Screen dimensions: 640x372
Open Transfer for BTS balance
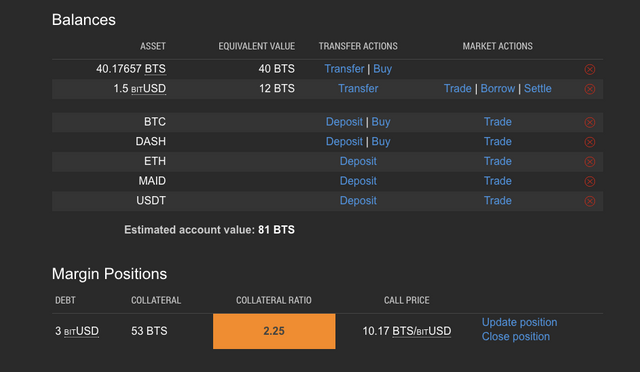(344, 69)
